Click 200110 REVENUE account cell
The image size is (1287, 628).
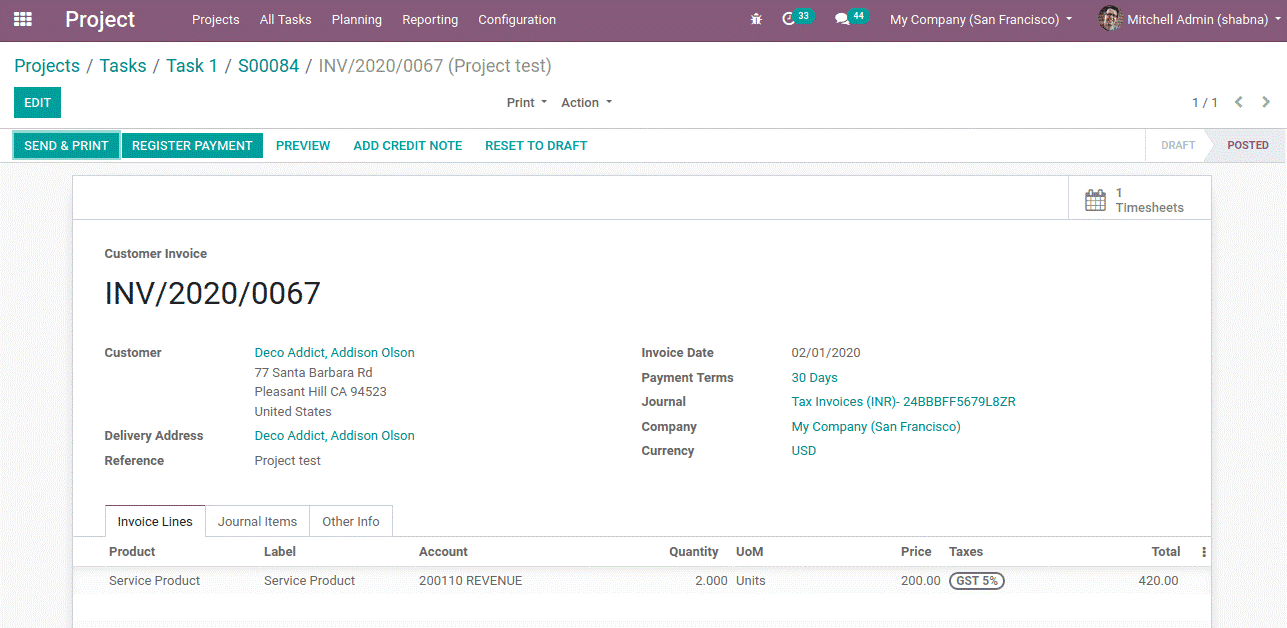click(470, 580)
